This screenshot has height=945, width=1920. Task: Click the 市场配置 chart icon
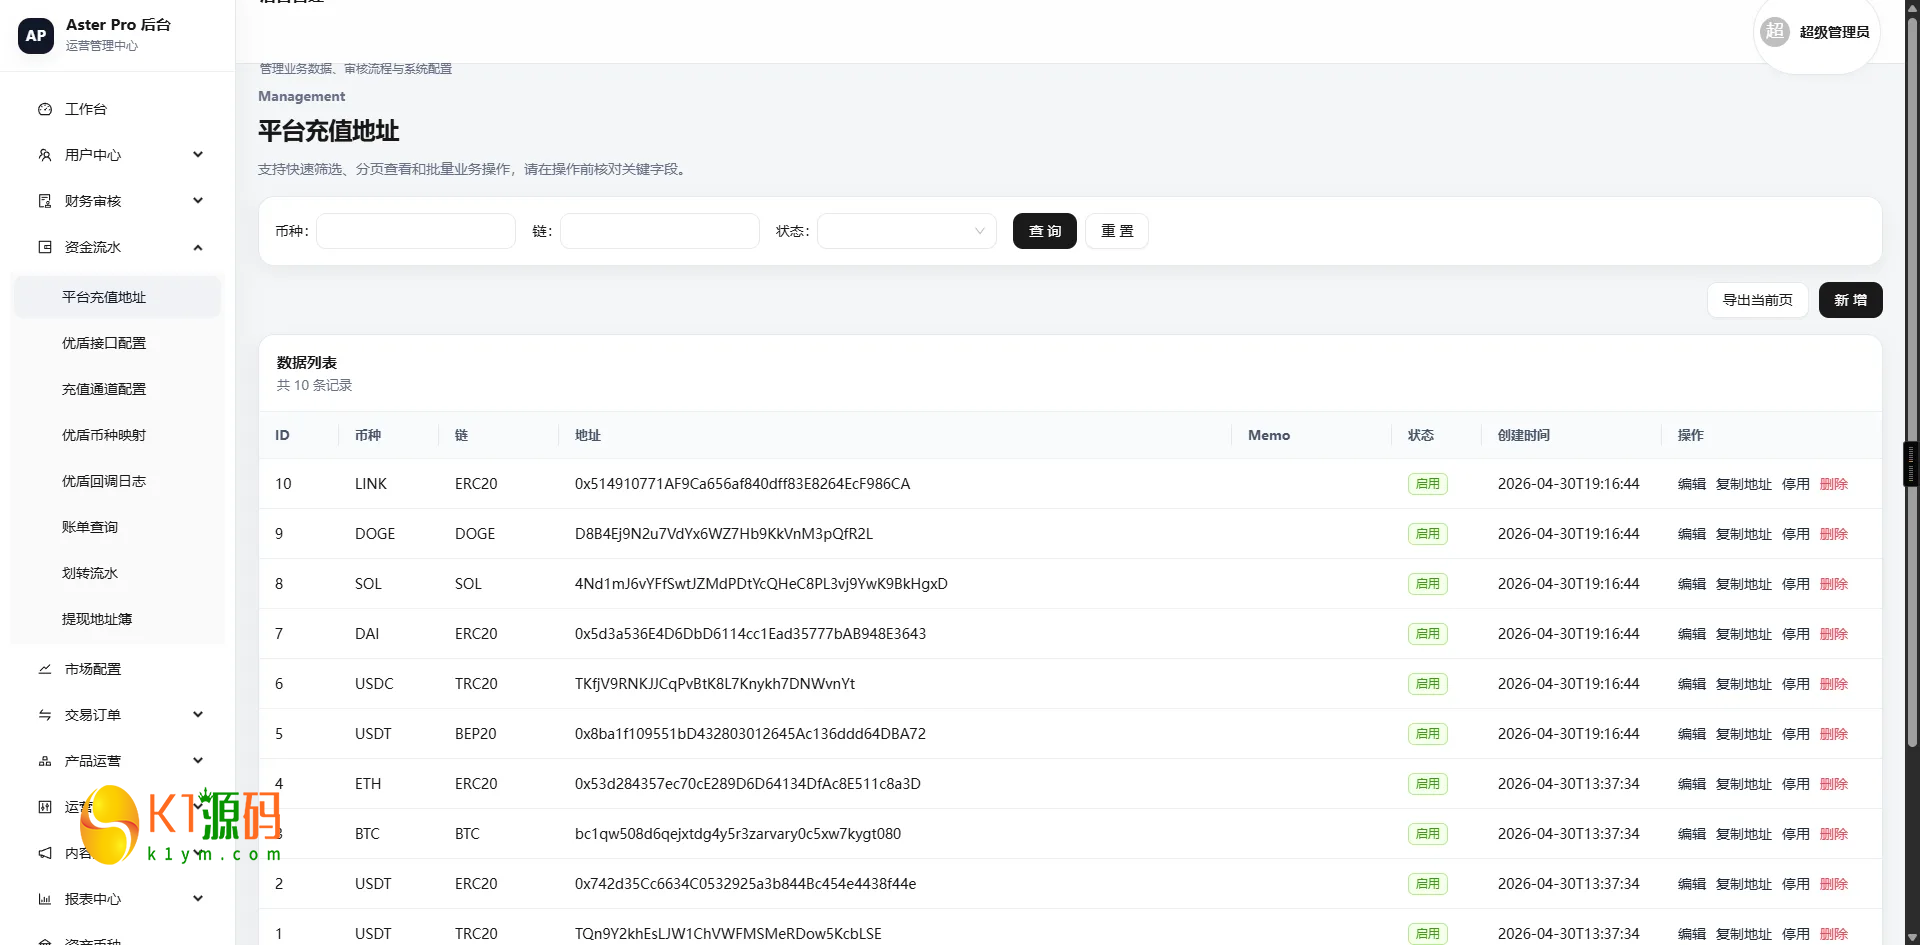(45, 669)
